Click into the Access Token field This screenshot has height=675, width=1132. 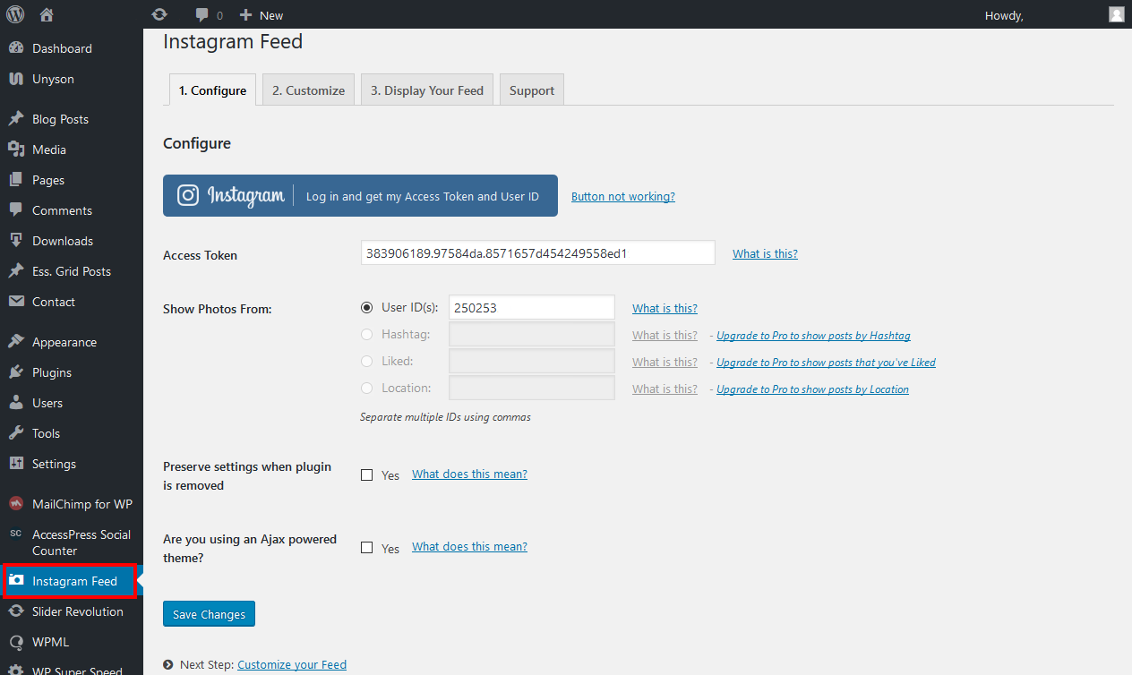click(537, 254)
